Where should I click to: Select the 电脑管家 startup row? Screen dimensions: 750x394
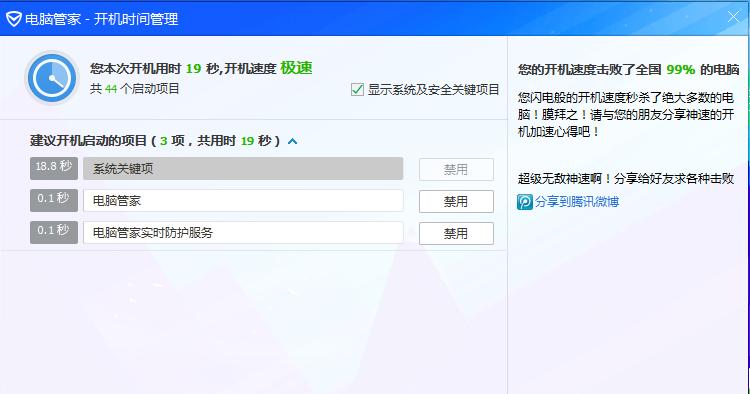[243, 201]
